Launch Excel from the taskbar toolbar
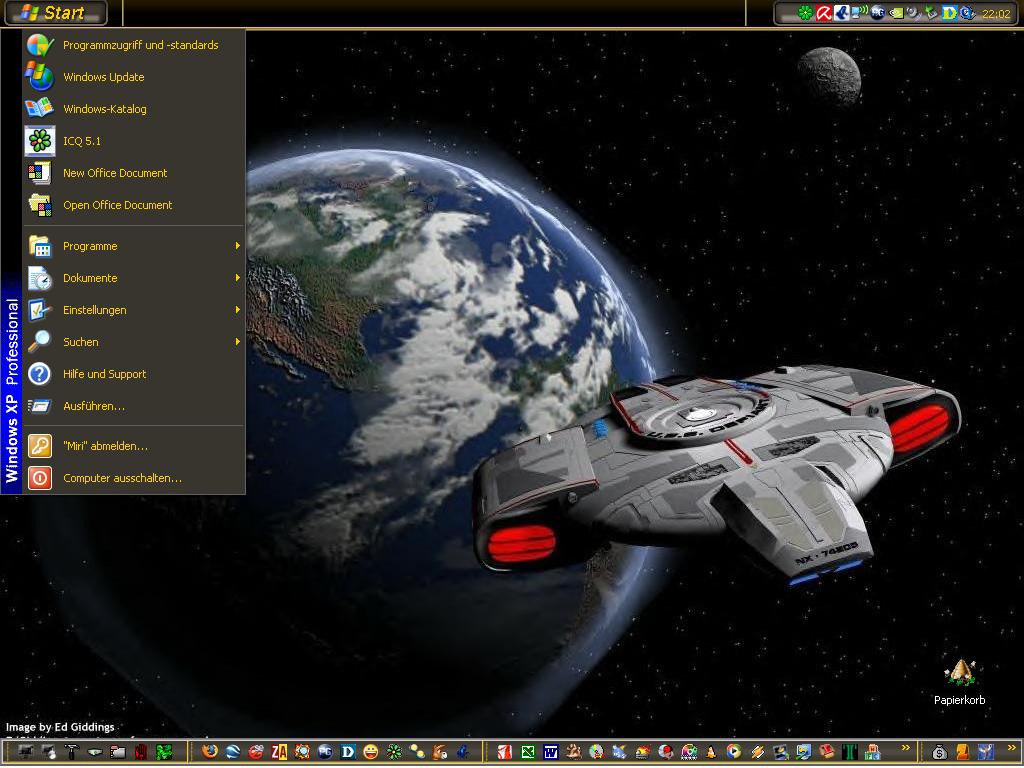The image size is (1024, 768). tap(528, 751)
